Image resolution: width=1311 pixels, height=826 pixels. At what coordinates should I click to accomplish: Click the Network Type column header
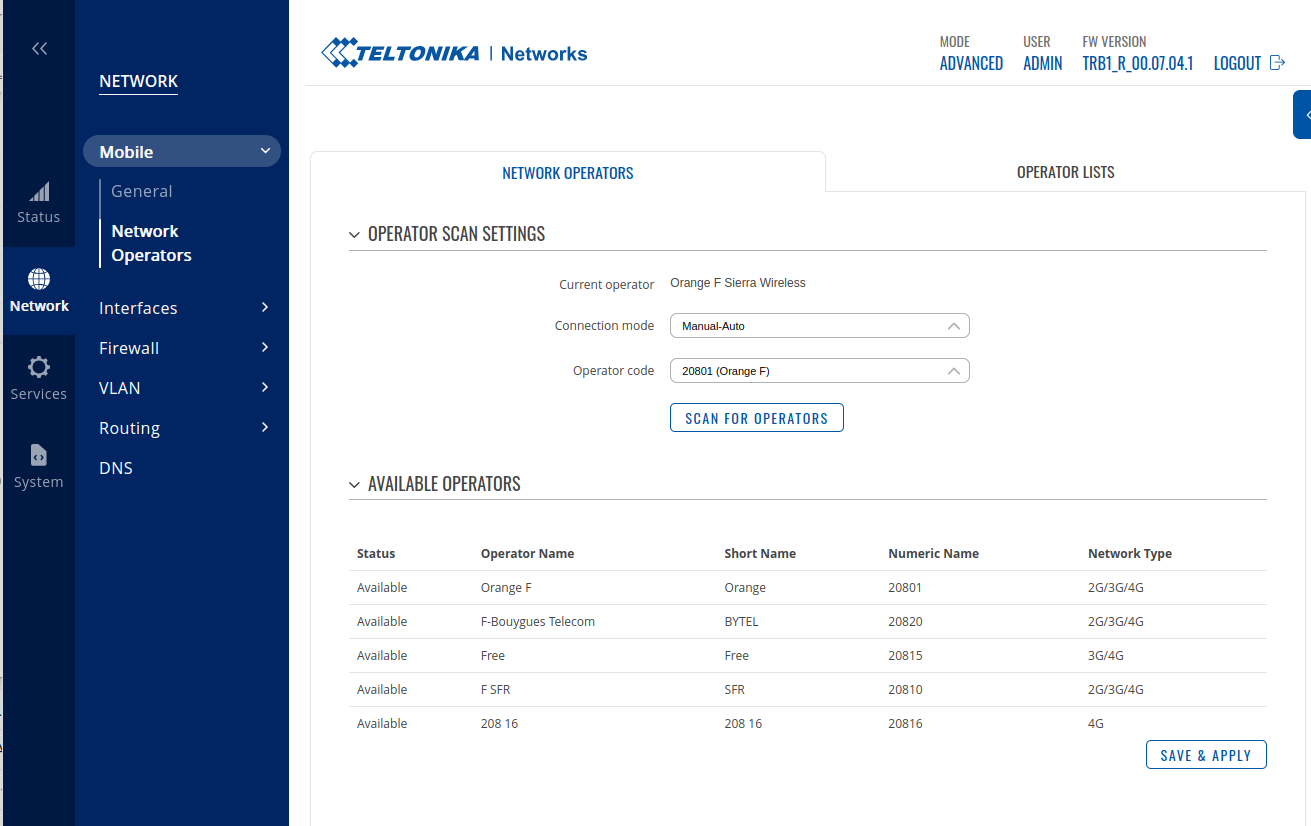click(x=1130, y=553)
